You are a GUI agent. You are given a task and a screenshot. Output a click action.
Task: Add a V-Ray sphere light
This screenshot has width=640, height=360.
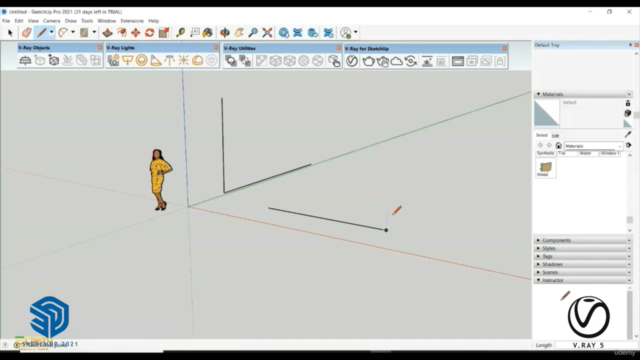(x=142, y=61)
